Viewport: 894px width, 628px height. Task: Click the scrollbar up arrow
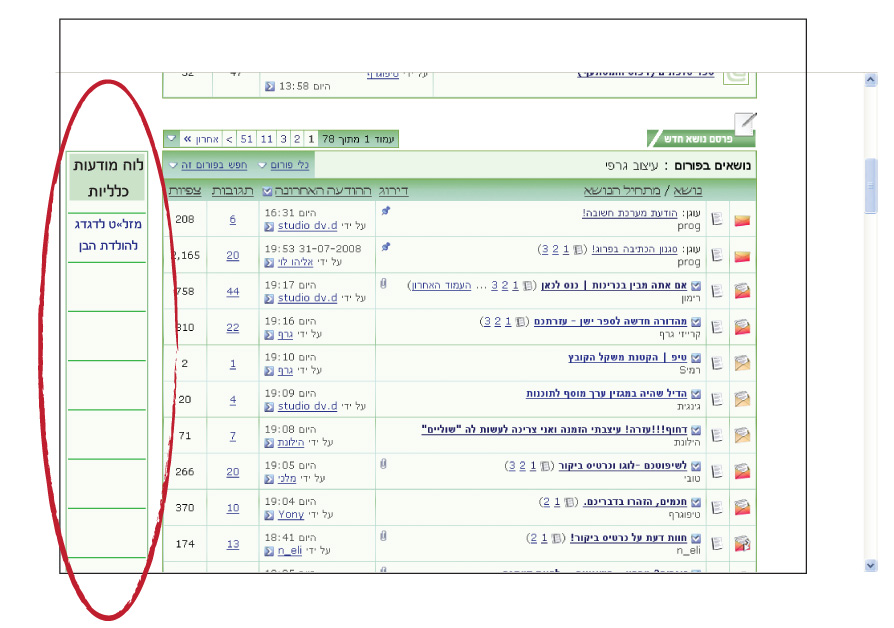click(x=871, y=79)
